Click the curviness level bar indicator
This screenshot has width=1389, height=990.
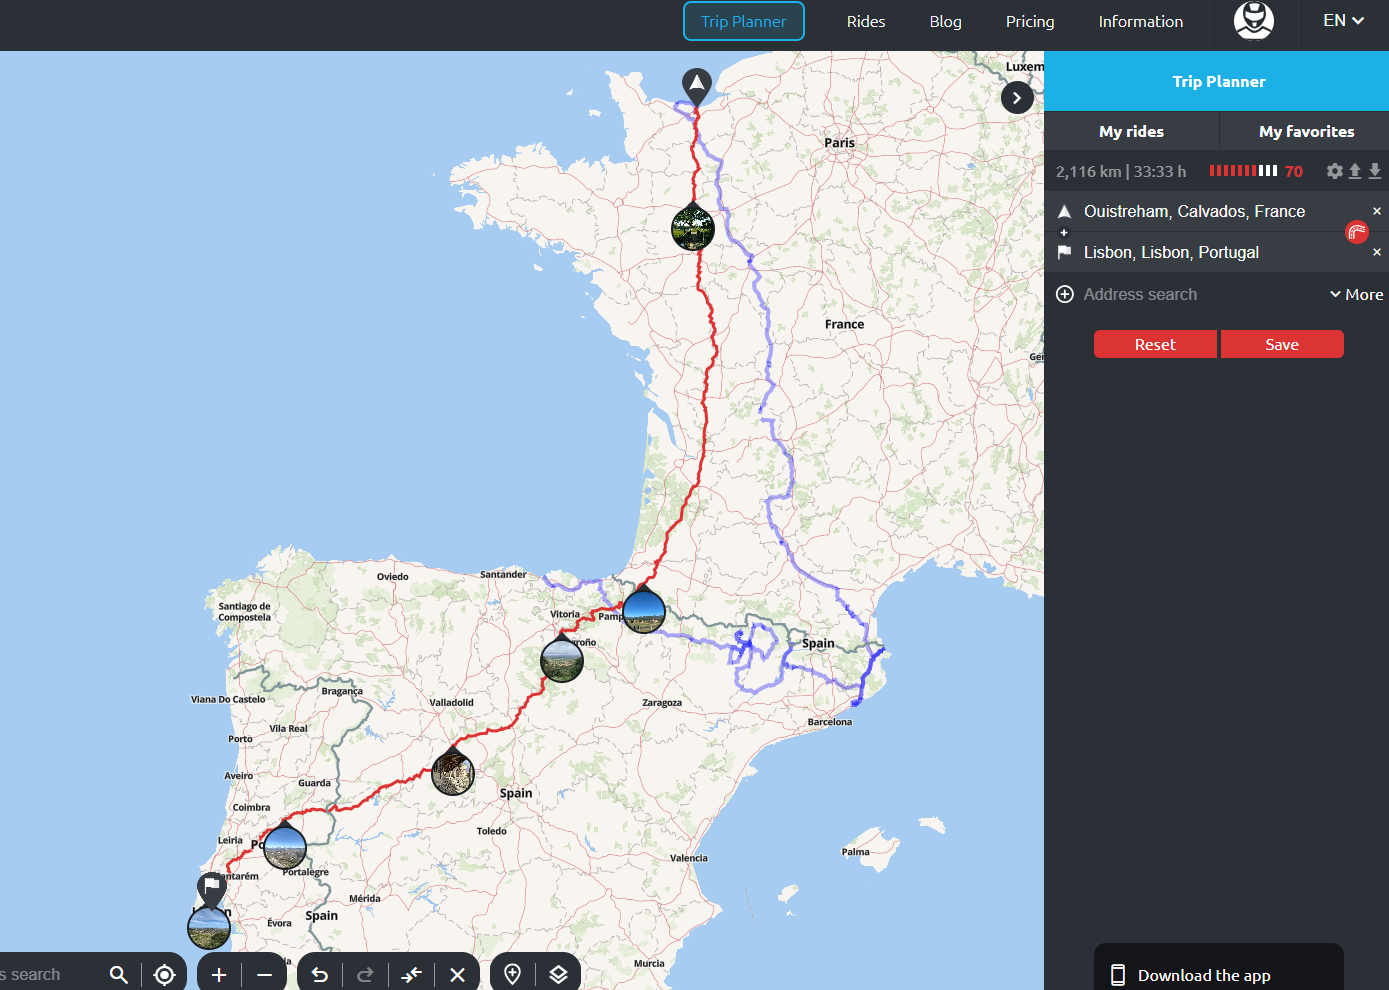click(x=1243, y=171)
